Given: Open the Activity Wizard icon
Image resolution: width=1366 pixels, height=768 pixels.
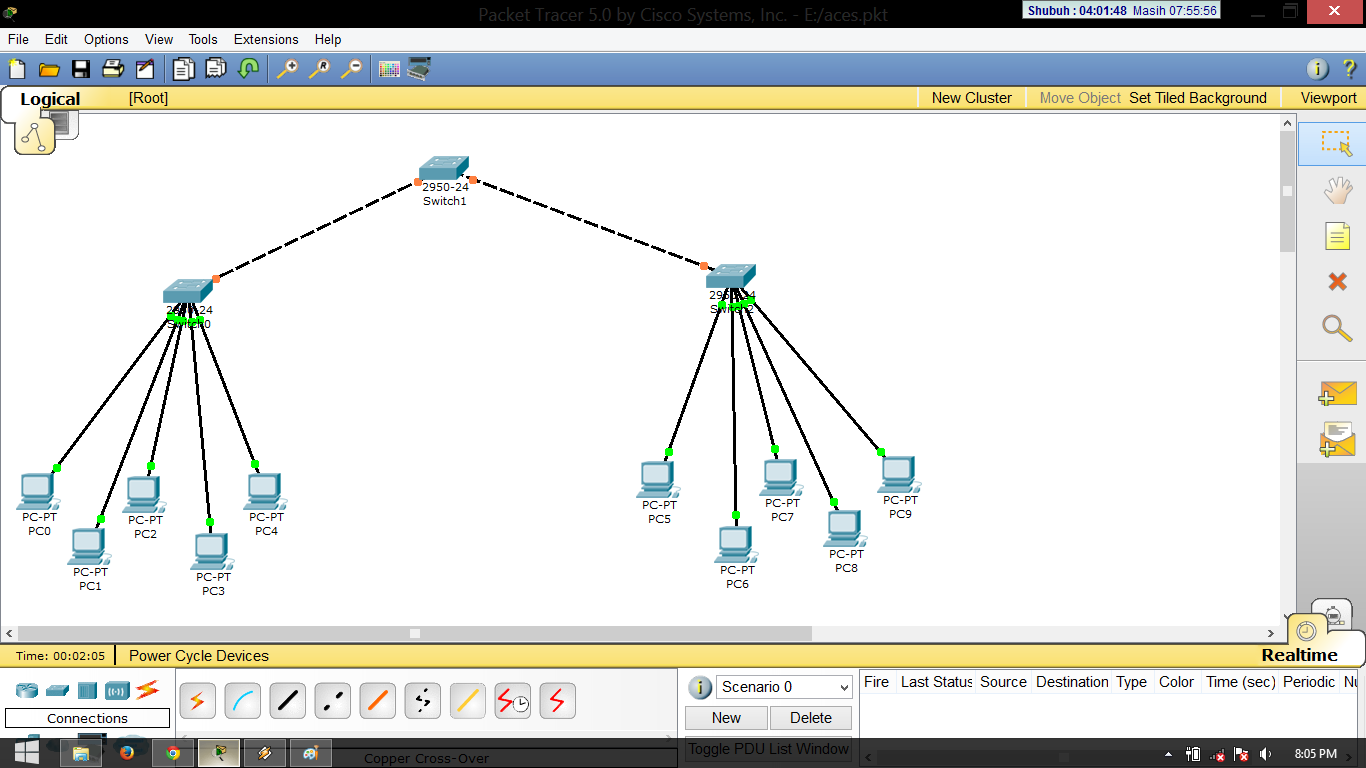Looking at the screenshot, I should point(145,69).
